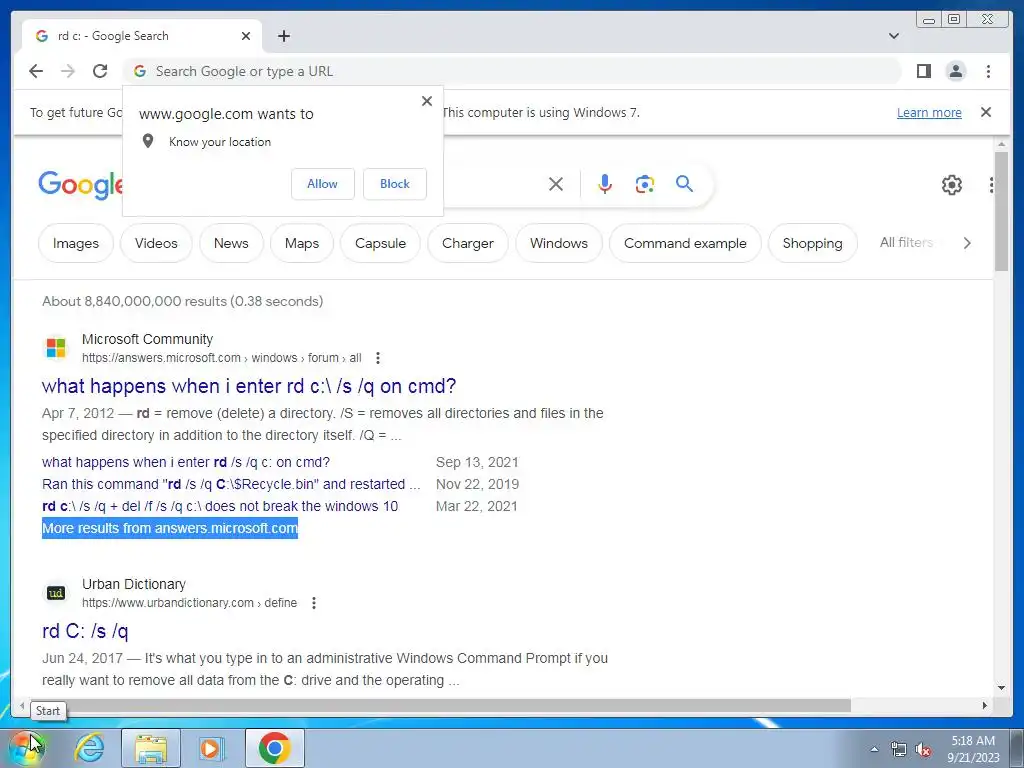Start a voice search with microphone
The width and height of the screenshot is (1024, 768).
click(605, 184)
